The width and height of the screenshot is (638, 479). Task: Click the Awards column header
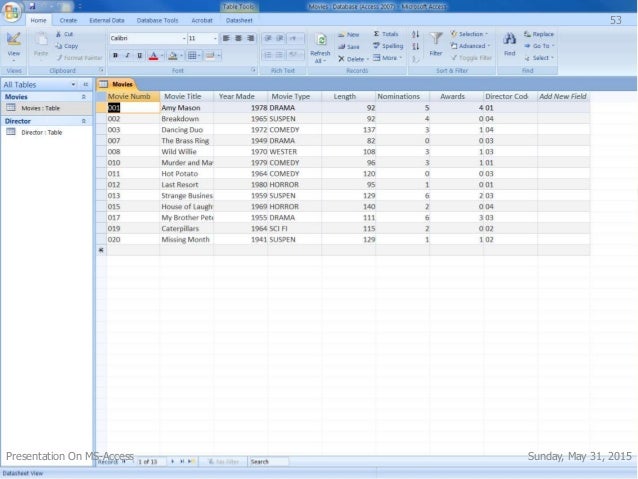[456, 96]
